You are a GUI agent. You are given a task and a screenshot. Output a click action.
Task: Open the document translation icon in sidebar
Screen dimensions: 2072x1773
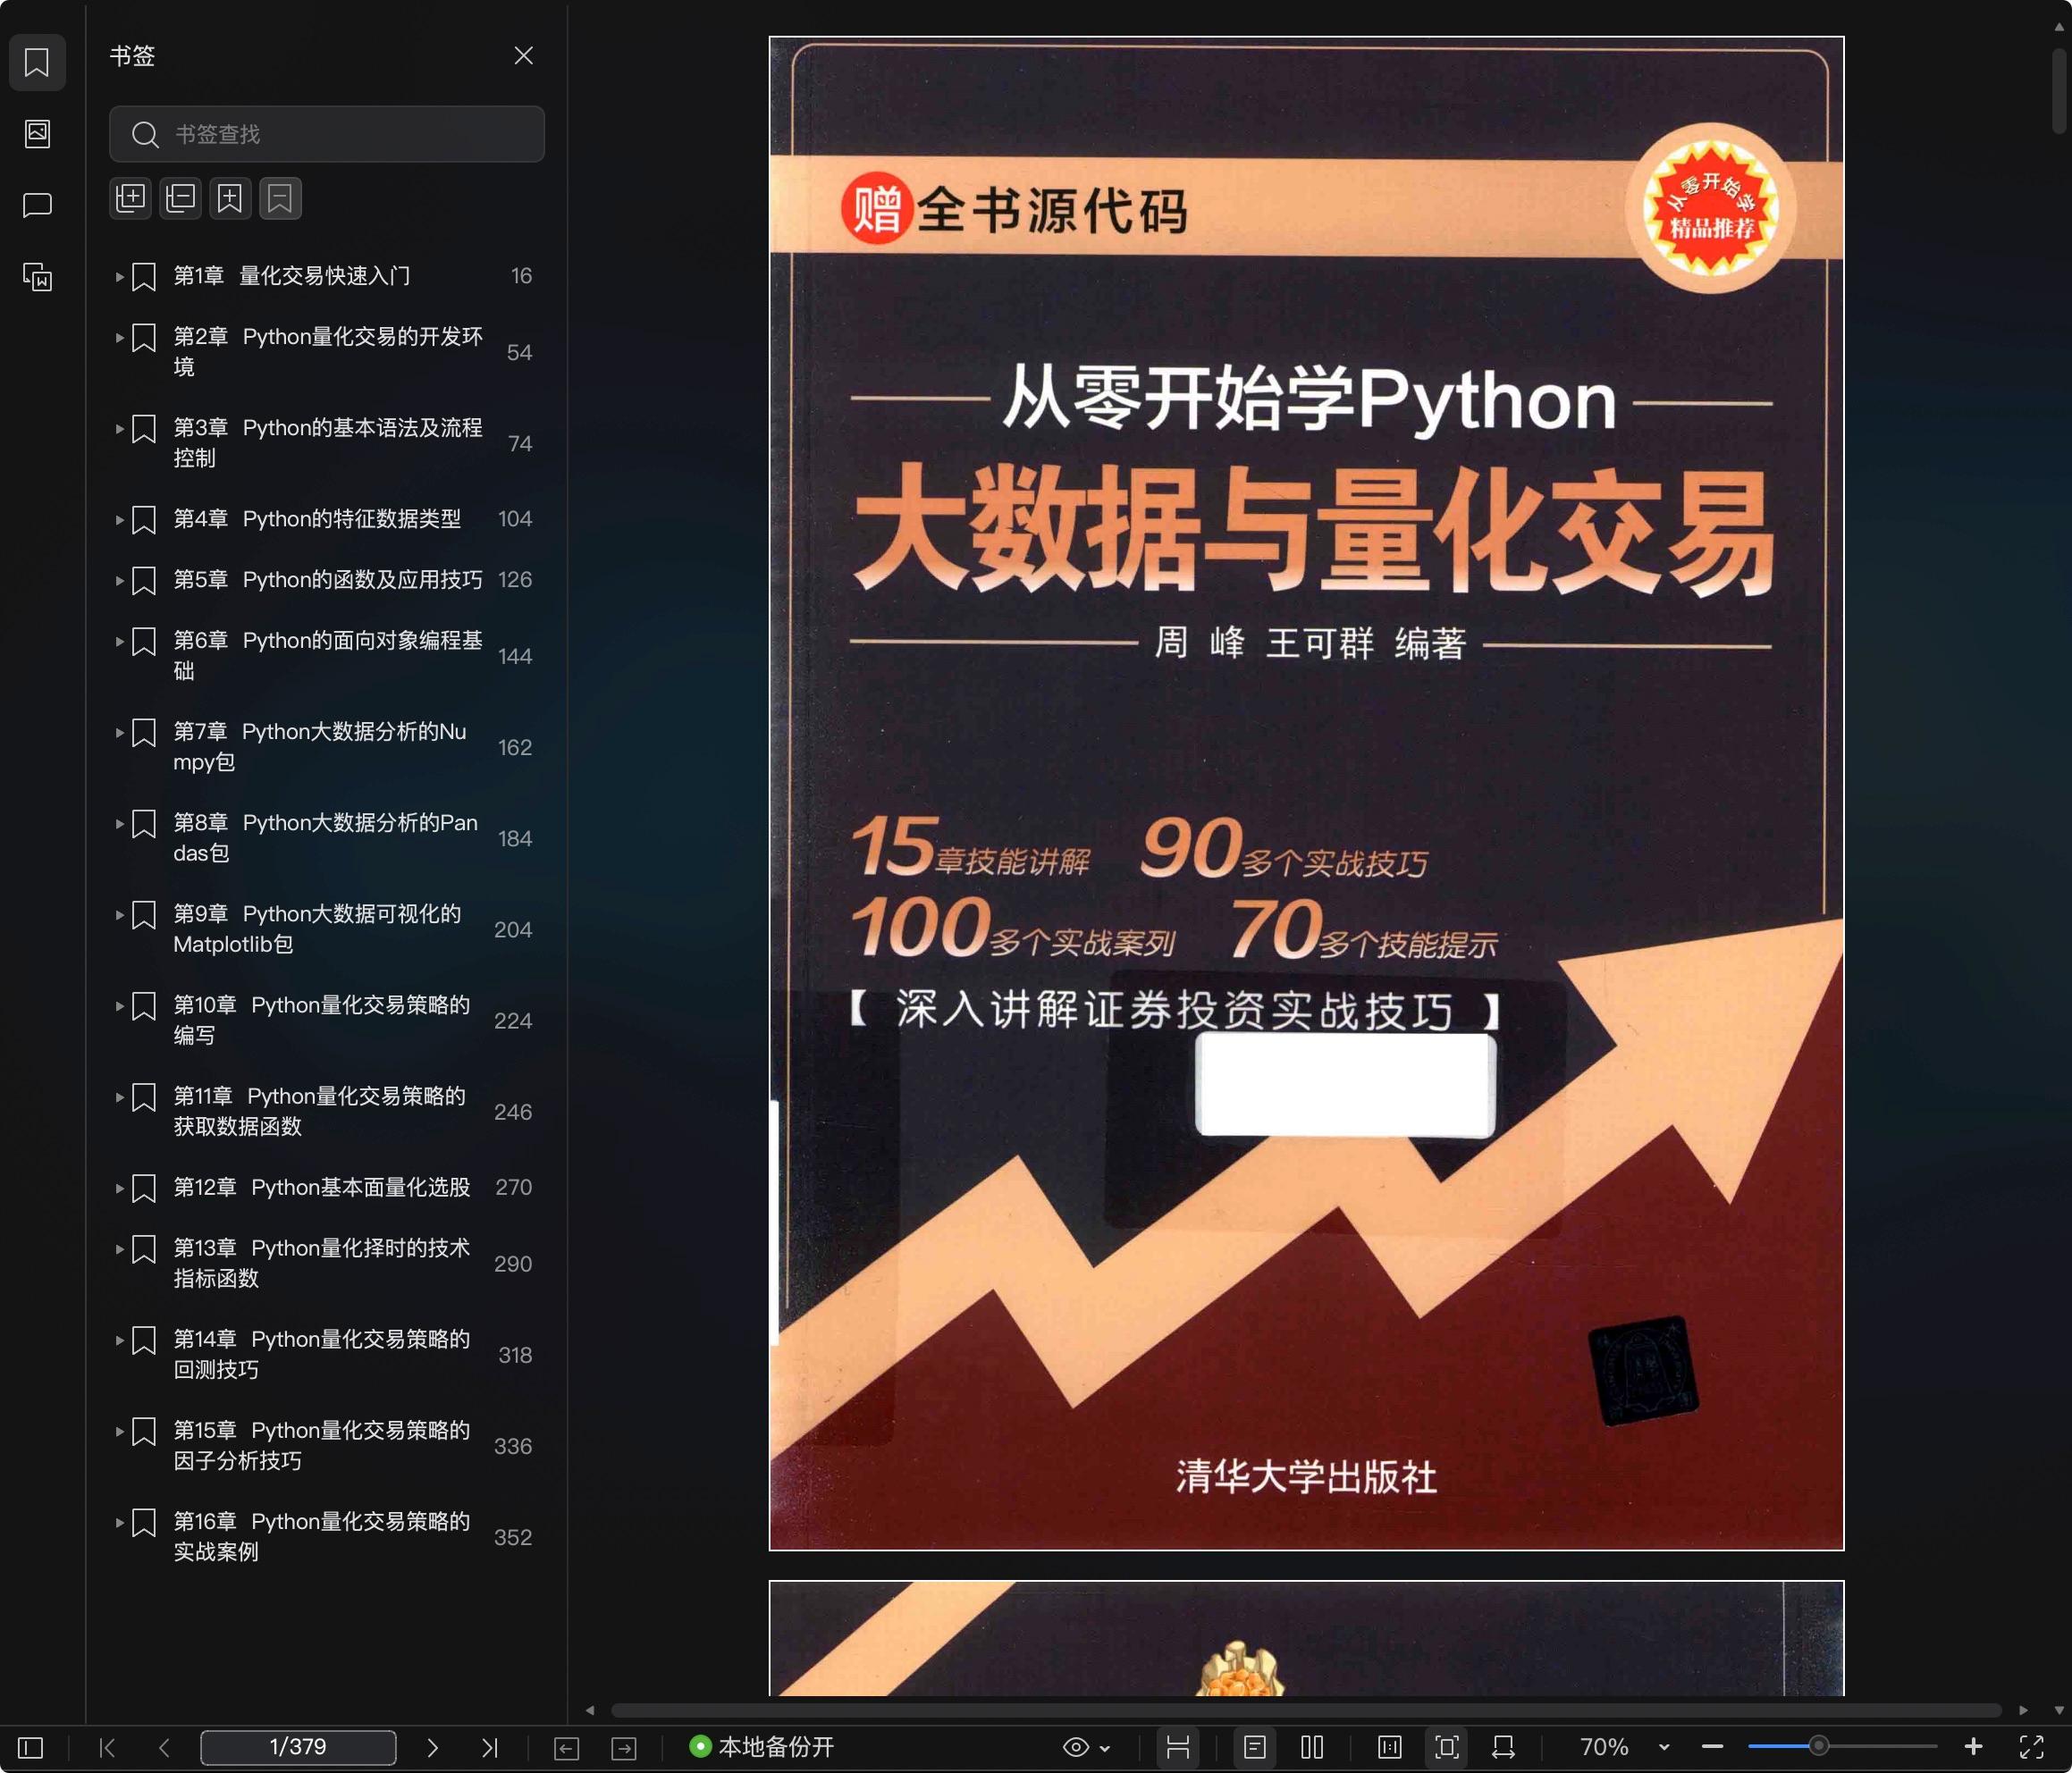coord(37,278)
